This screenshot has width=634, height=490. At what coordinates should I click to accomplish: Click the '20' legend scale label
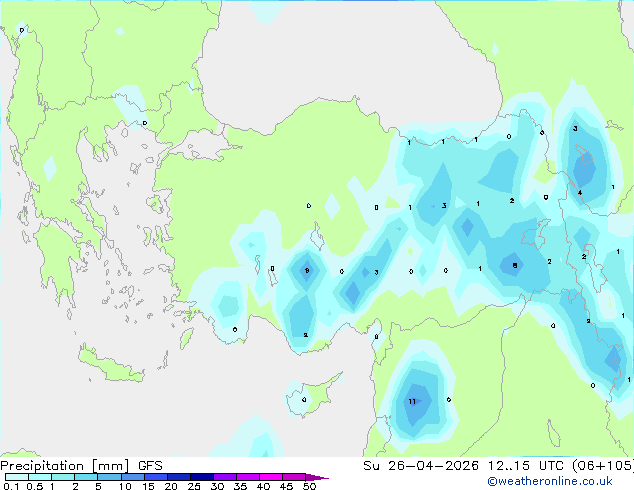[171, 486]
